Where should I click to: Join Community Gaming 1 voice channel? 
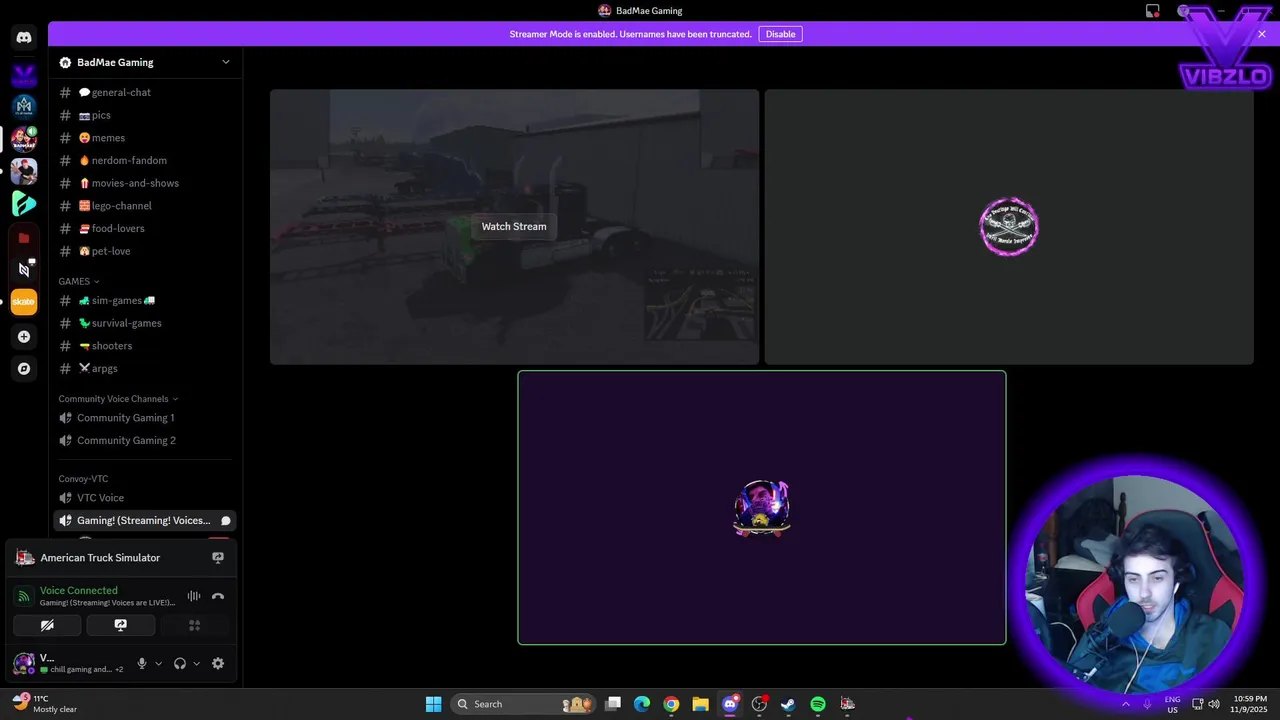coord(144,418)
